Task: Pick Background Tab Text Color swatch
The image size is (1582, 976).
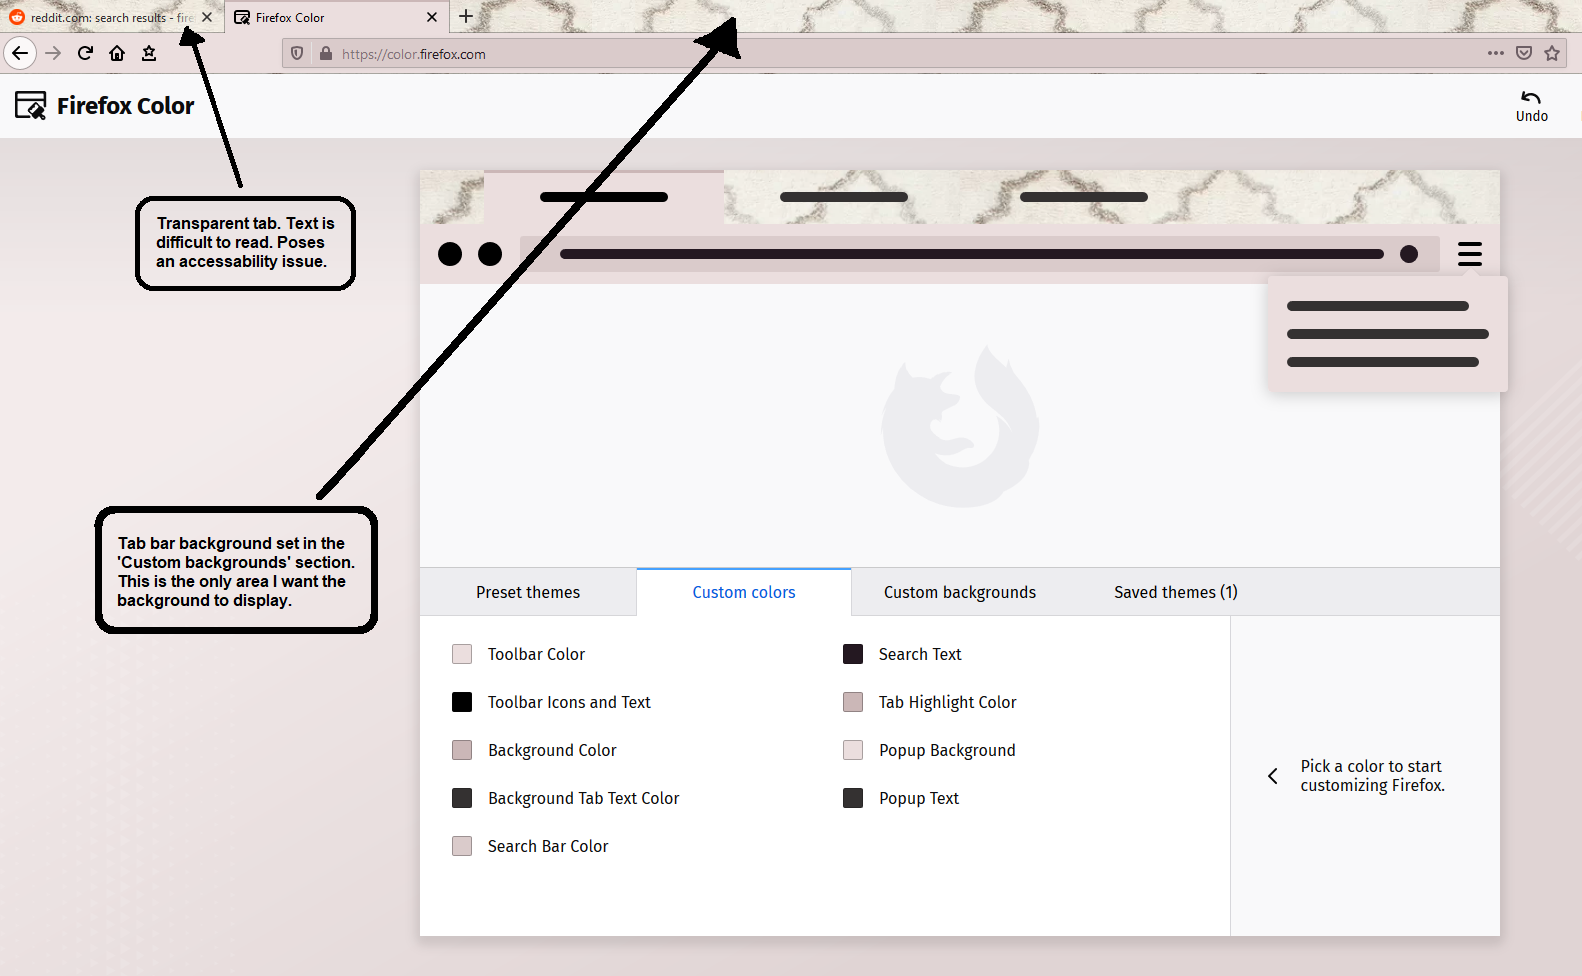Action: (x=462, y=798)
